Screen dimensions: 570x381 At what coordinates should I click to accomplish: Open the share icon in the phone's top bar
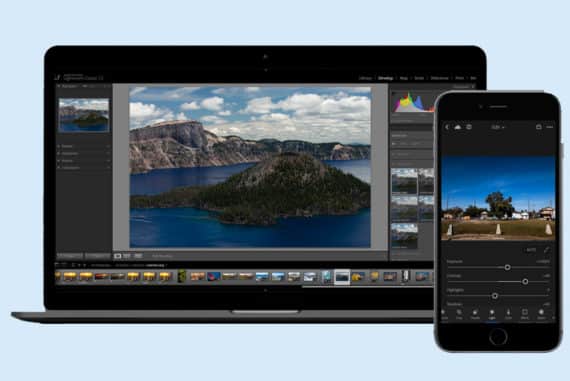point(539,127)
